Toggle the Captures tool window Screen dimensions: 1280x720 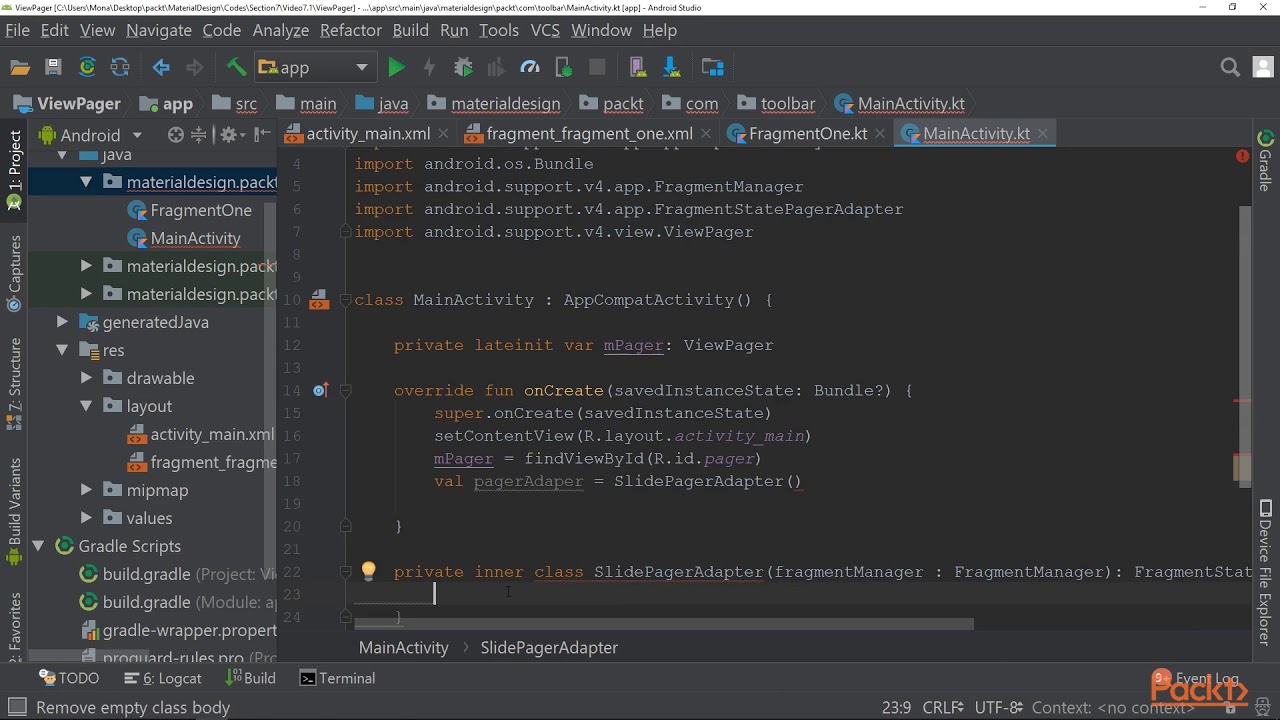(14, 272)
